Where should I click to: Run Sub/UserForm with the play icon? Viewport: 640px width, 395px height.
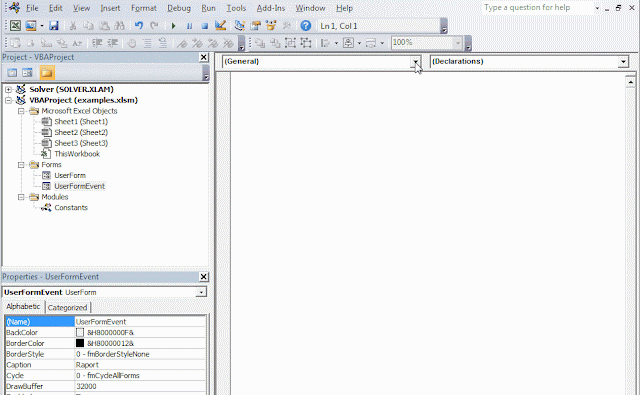(173, 26)
